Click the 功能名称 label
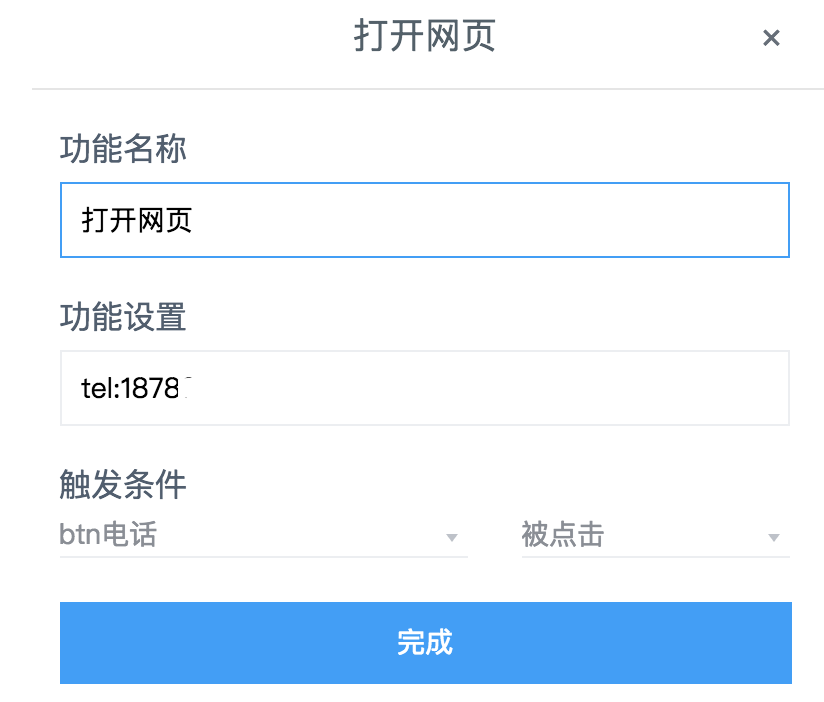Image resolution: width=824 pixels, height=702 pixels. [123, 150]
